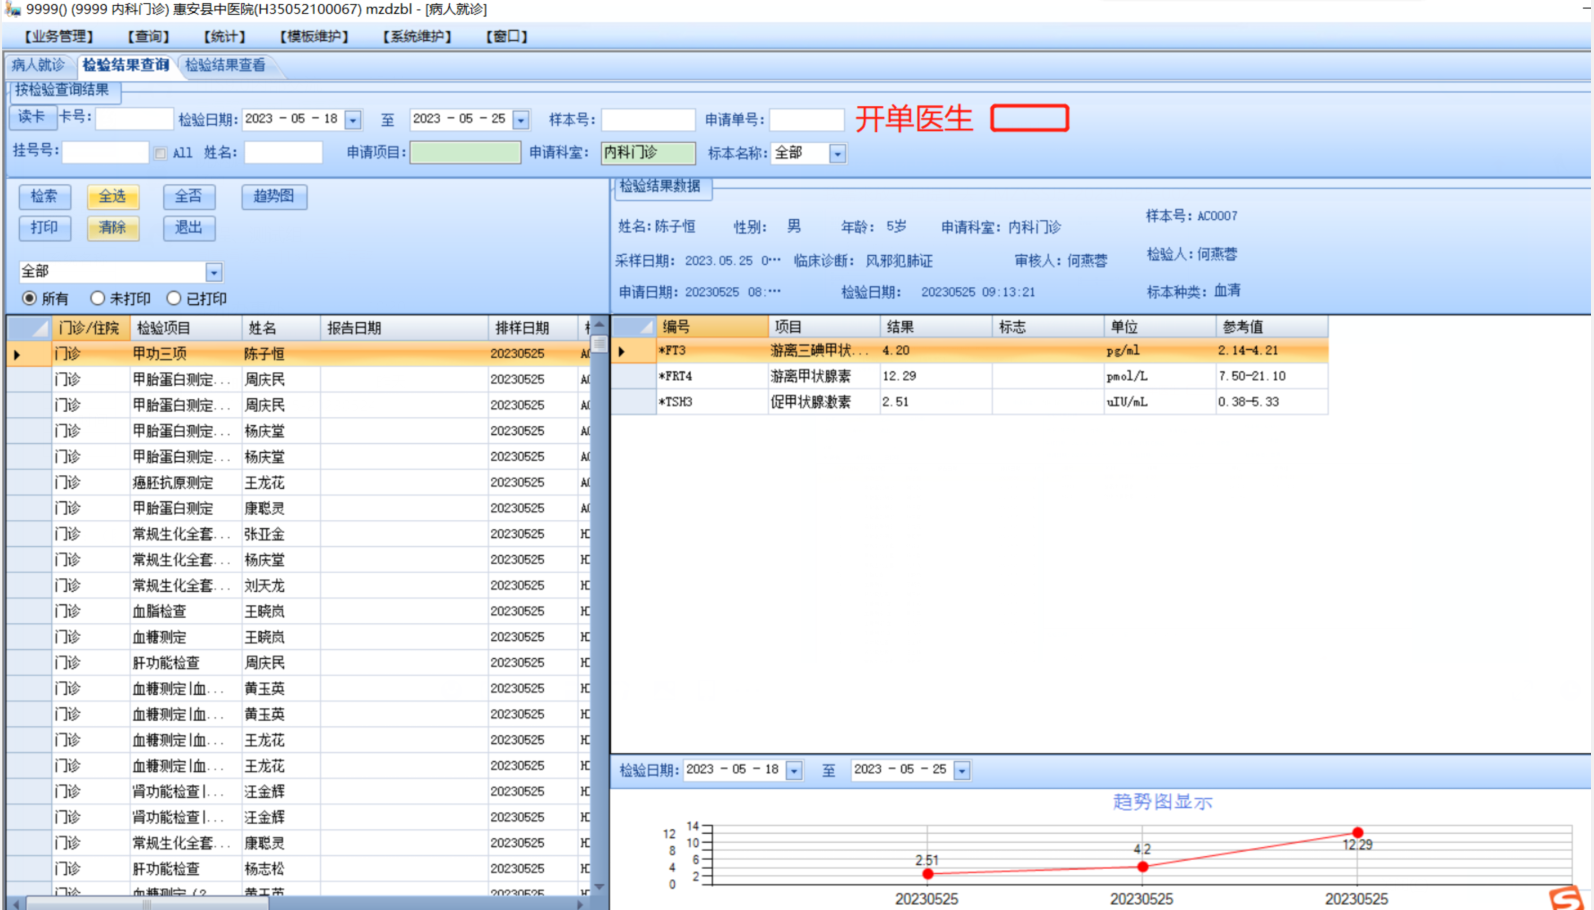The height and width of the screenshot is (910, 1594).
Task: Open the trend chart end date dropdown
Action: [962, 771]
